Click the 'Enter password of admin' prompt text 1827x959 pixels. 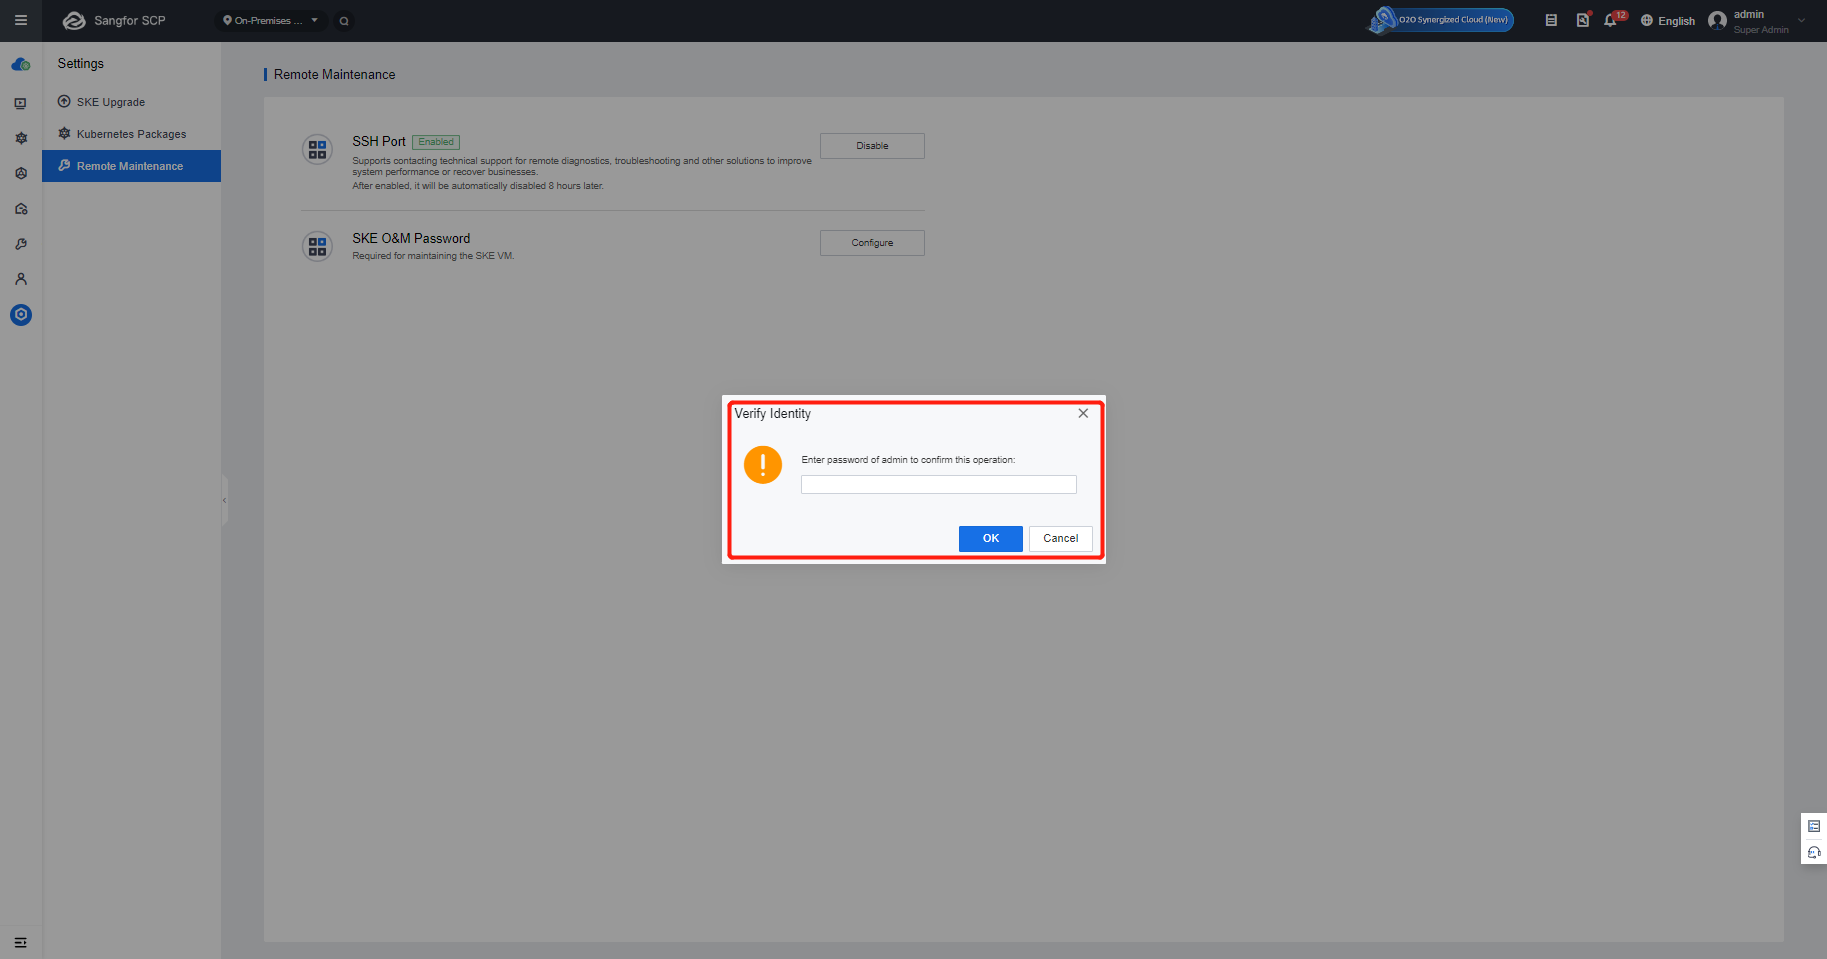pos(908,460)
